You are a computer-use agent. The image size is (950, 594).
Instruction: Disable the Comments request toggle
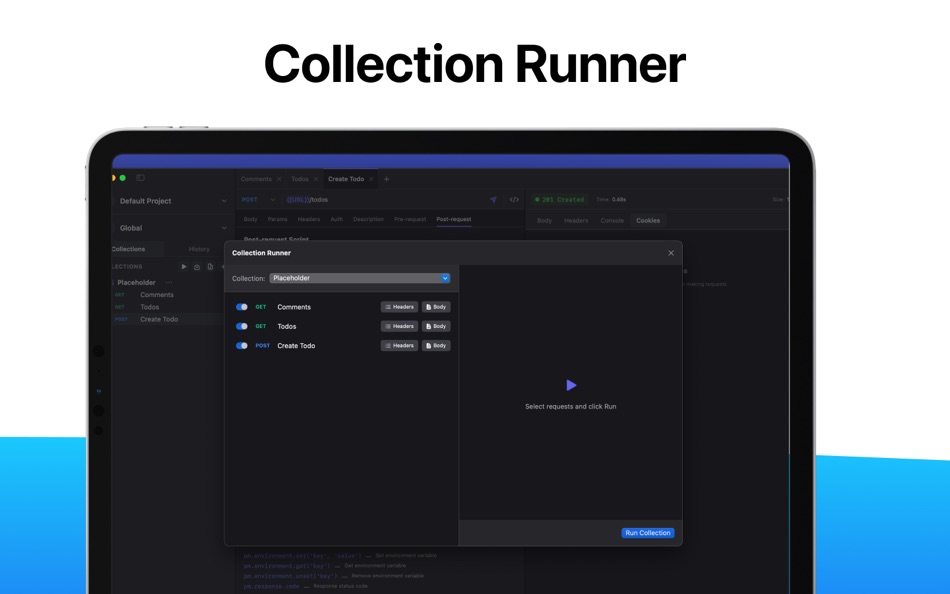(242, 307)
